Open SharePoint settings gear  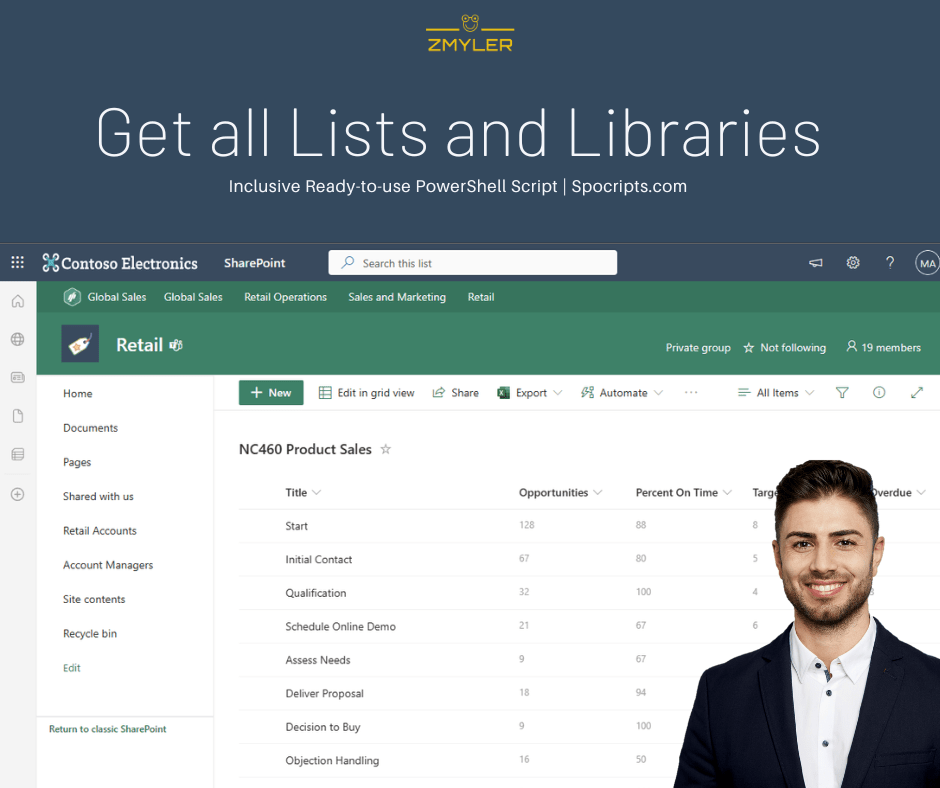pos(852,262)
